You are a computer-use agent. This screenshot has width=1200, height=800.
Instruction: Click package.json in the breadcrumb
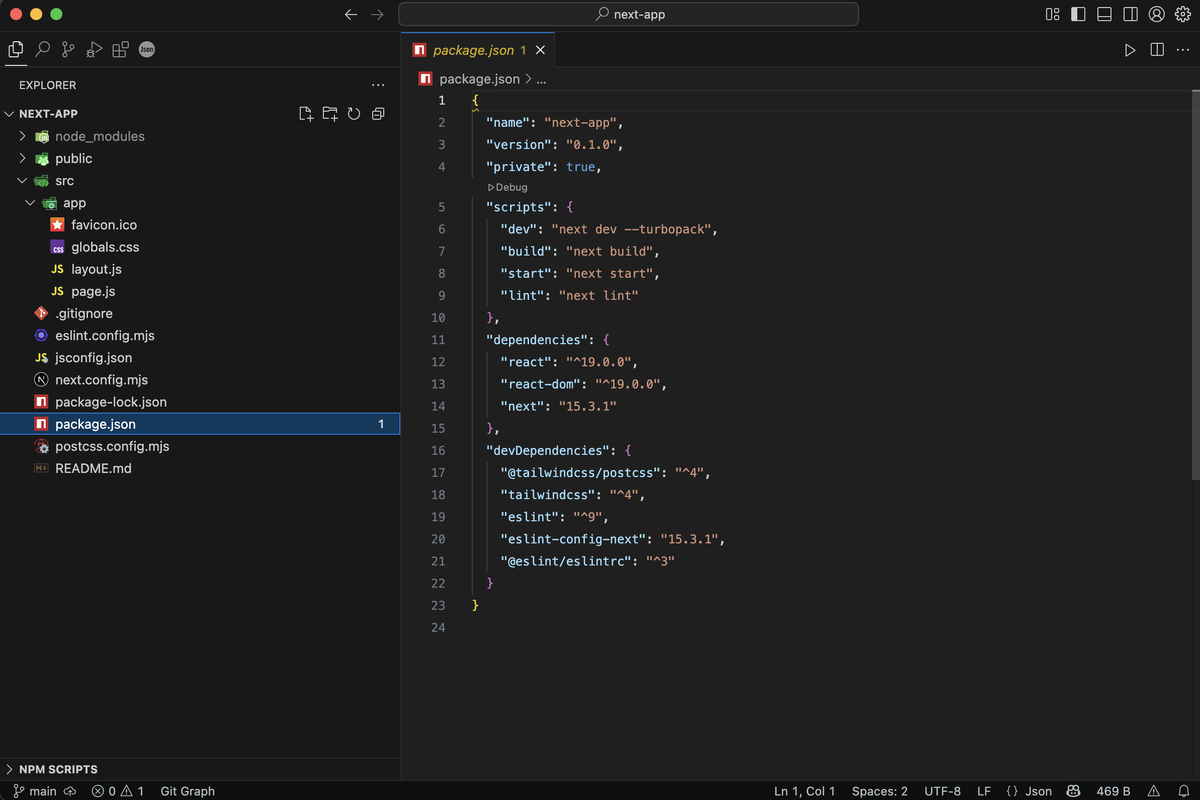tap(479, 79)
